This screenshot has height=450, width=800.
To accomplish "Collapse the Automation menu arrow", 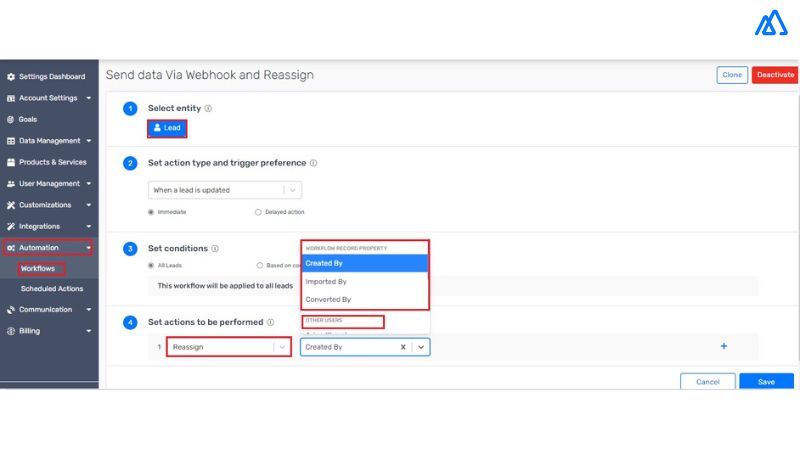I will pyautogui.click(x=89, y=248).
